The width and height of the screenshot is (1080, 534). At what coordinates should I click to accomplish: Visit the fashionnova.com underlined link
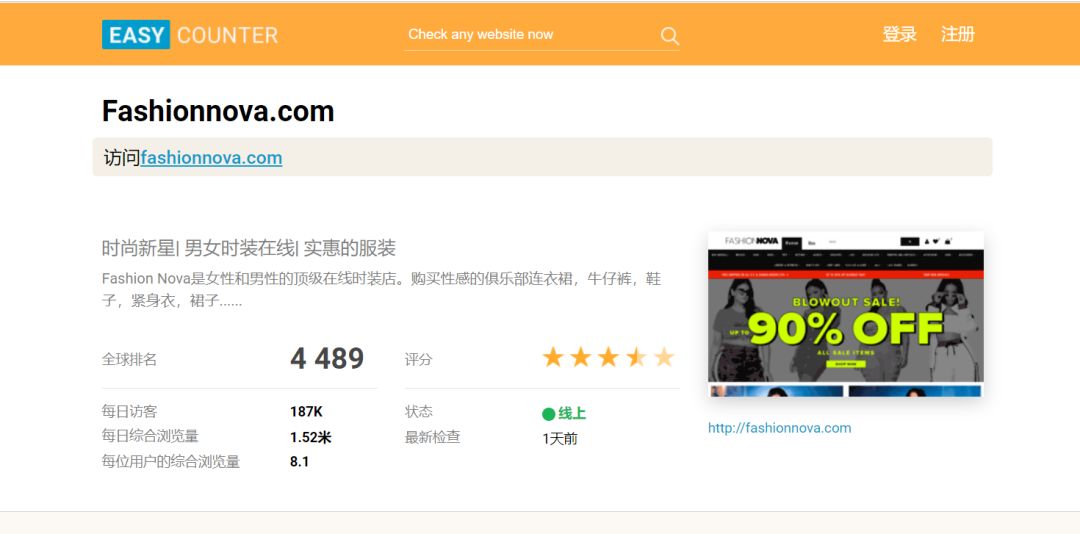tap(211, 158)
